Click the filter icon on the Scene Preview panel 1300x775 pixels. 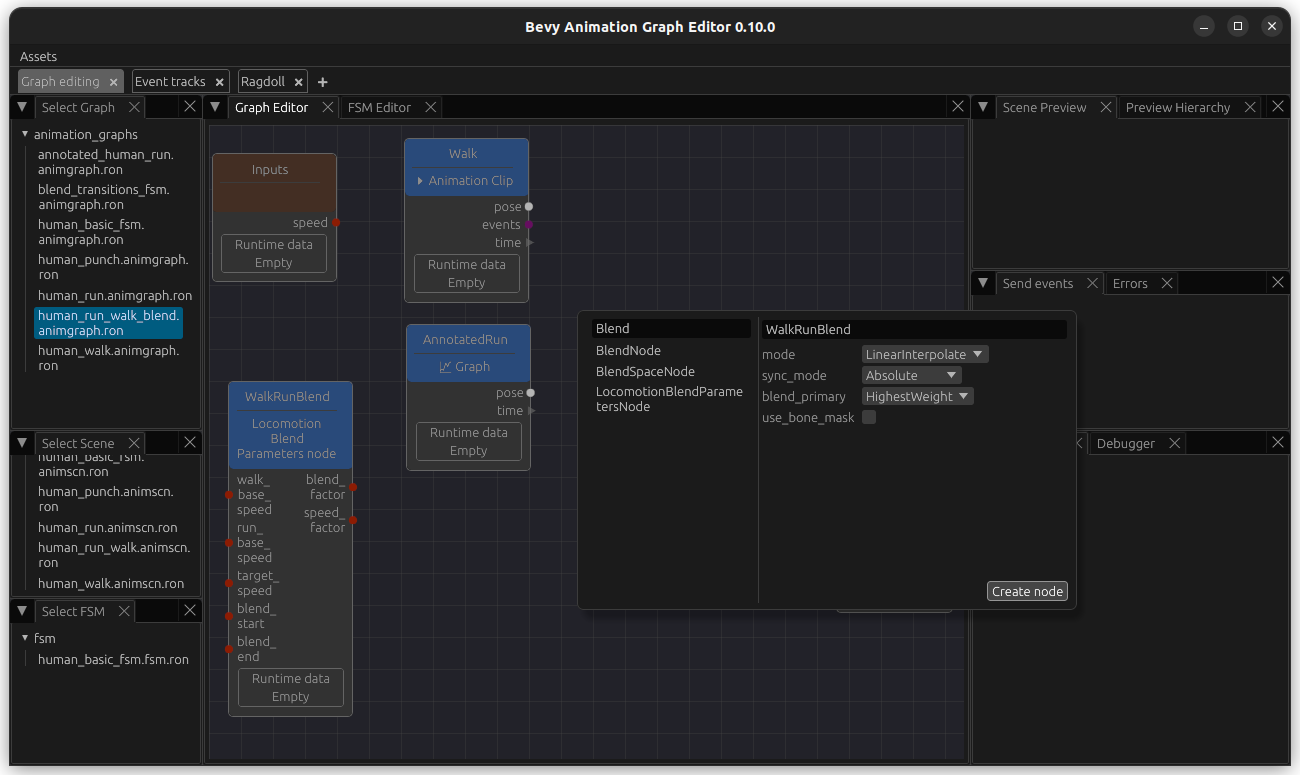(x=983, y=107)
